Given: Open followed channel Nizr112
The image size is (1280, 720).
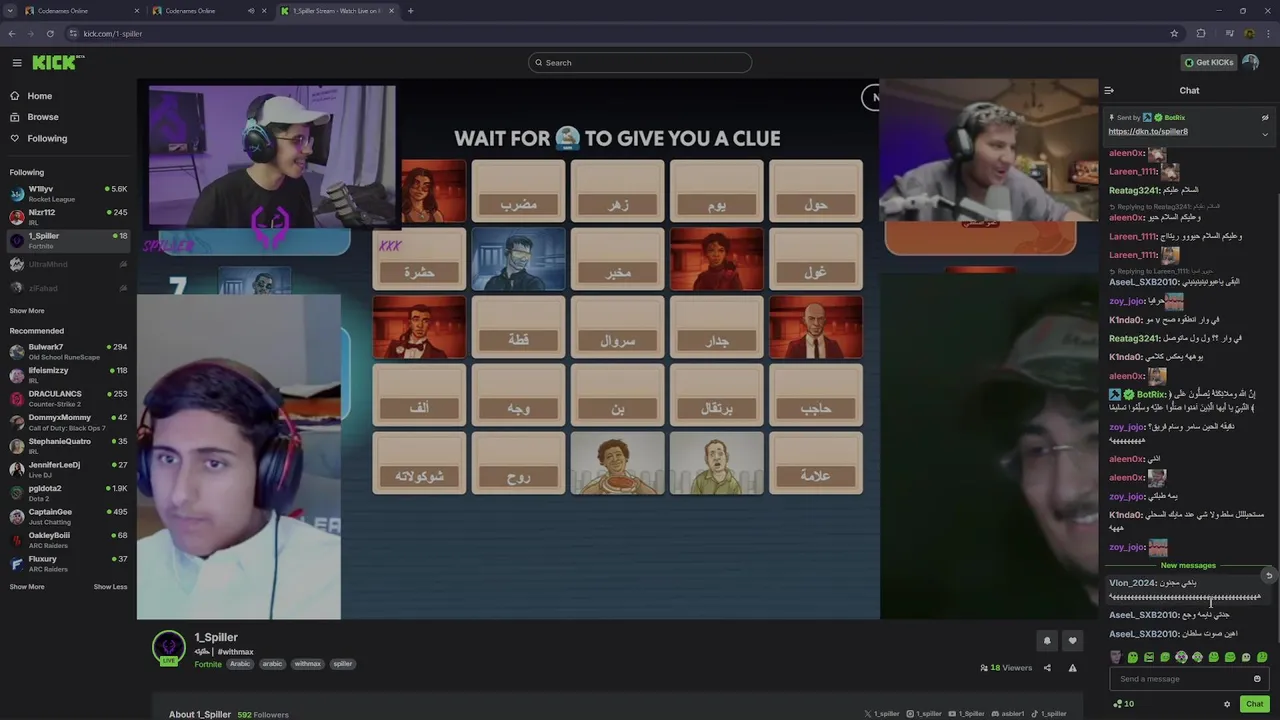Looking at the screenshot, I should [68, 216].
